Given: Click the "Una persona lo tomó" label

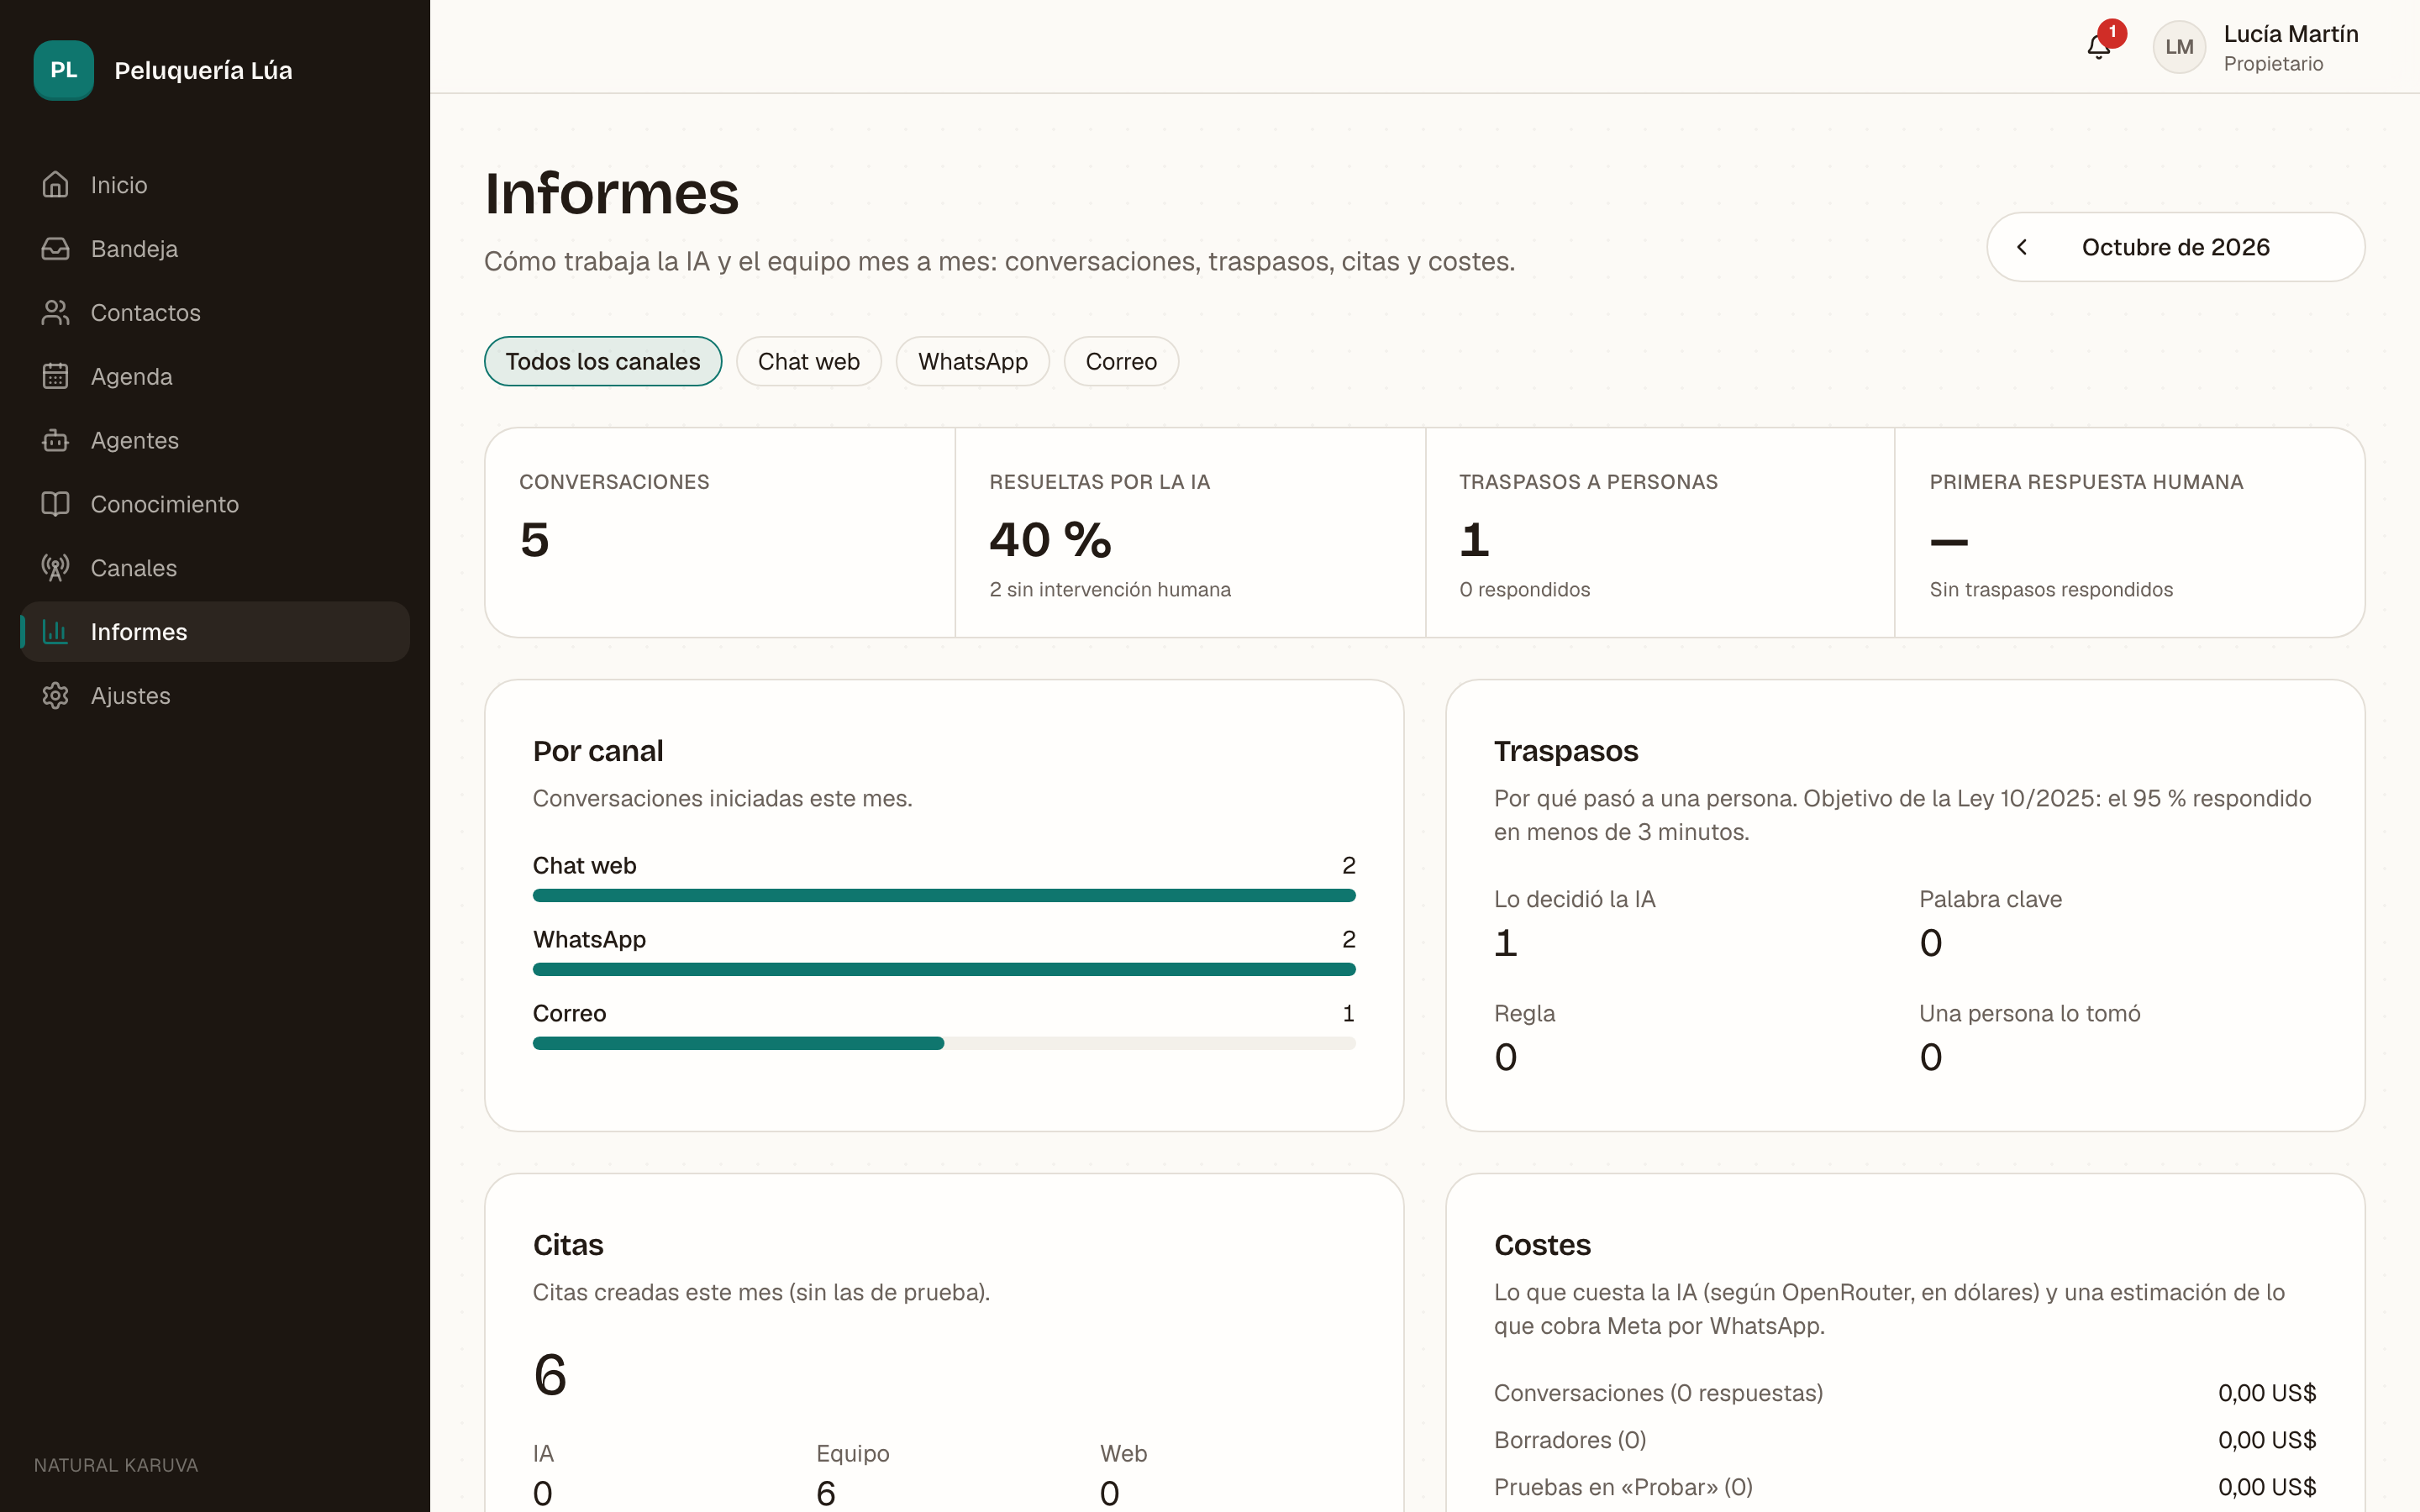Looking at the screenshot, I should click(x=2029, y=1013).
